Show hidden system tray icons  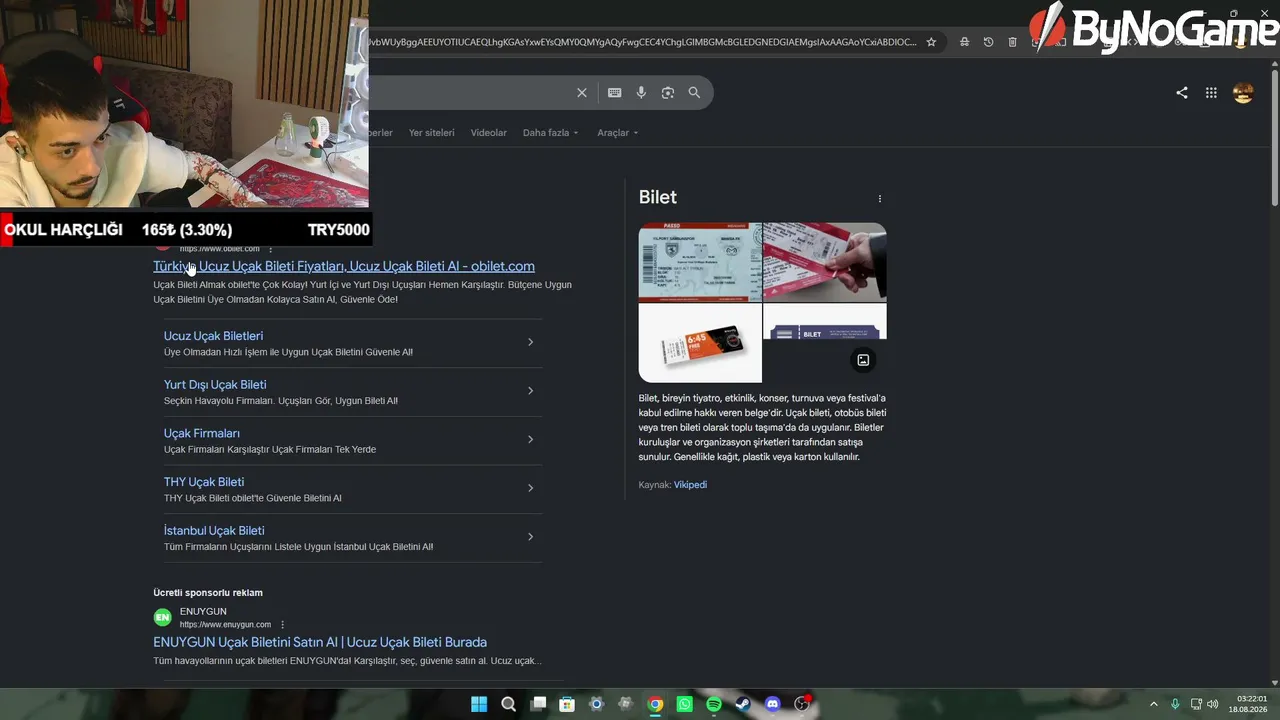1153,704
